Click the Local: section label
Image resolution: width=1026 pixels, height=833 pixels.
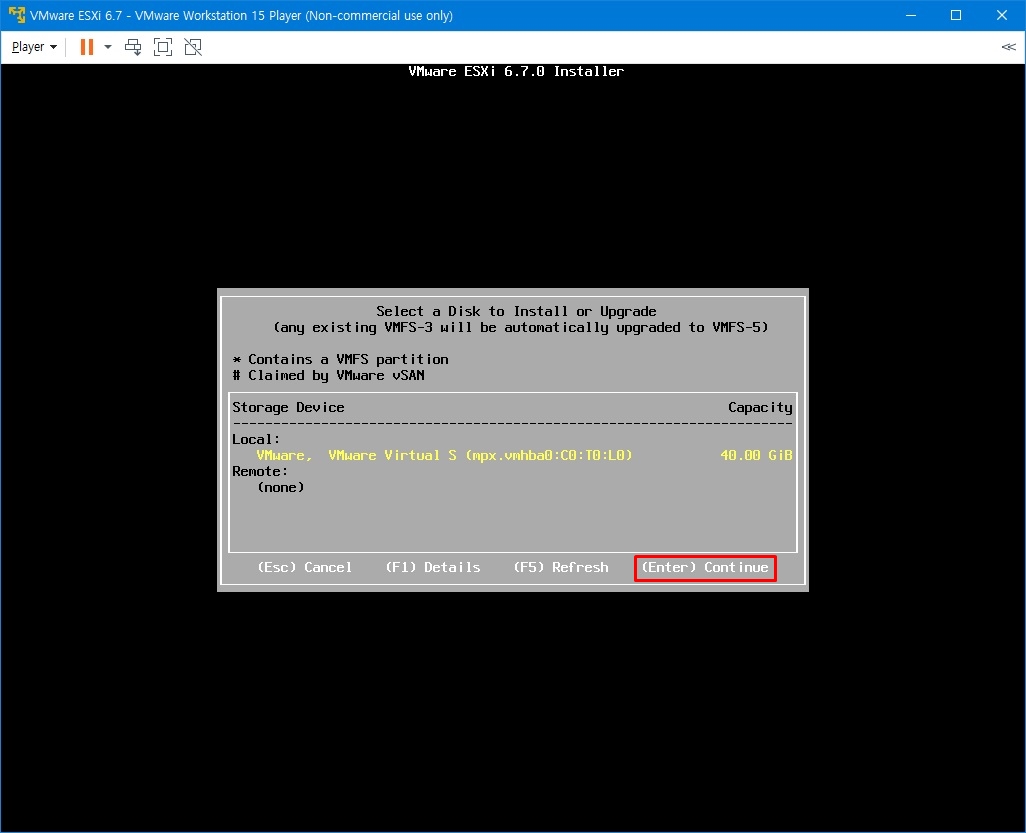coord(256,439)
